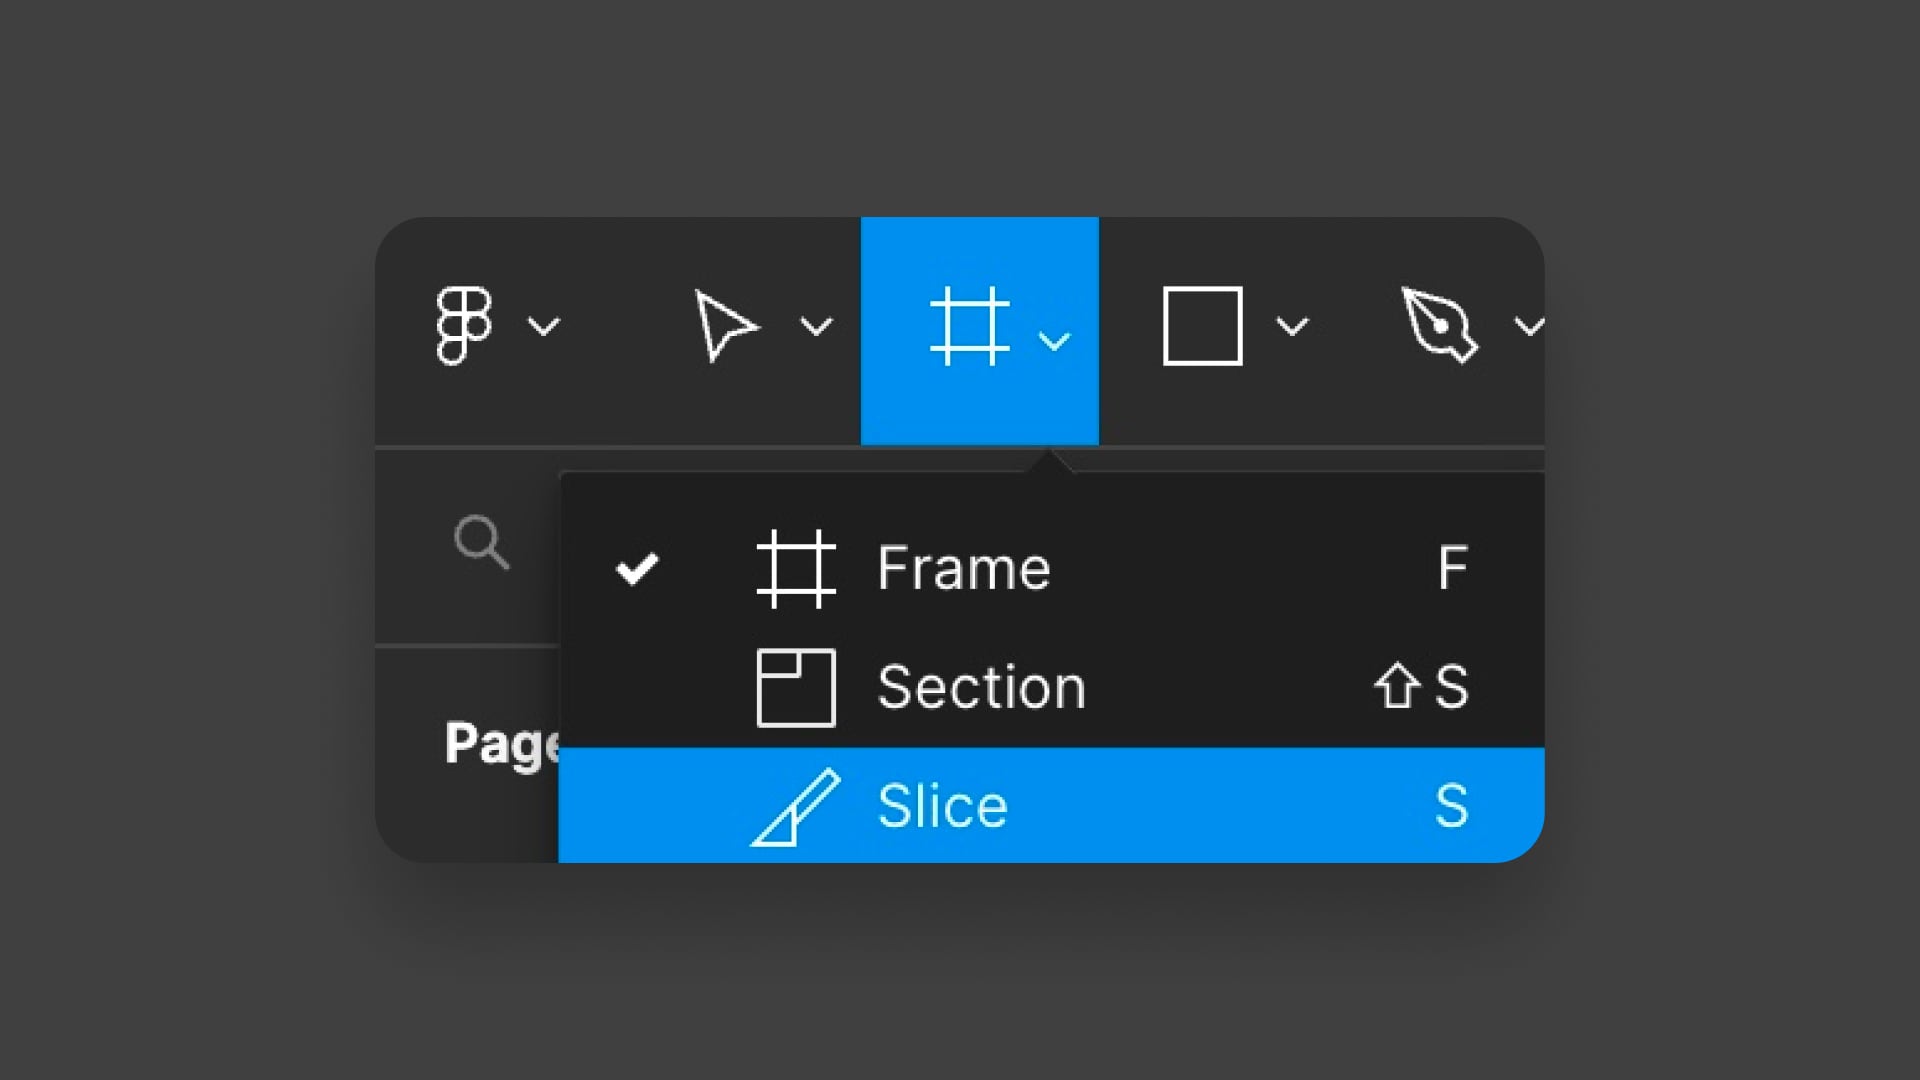
Task: Collapse the Frame tool chevron
Action: coord(1055,342)
